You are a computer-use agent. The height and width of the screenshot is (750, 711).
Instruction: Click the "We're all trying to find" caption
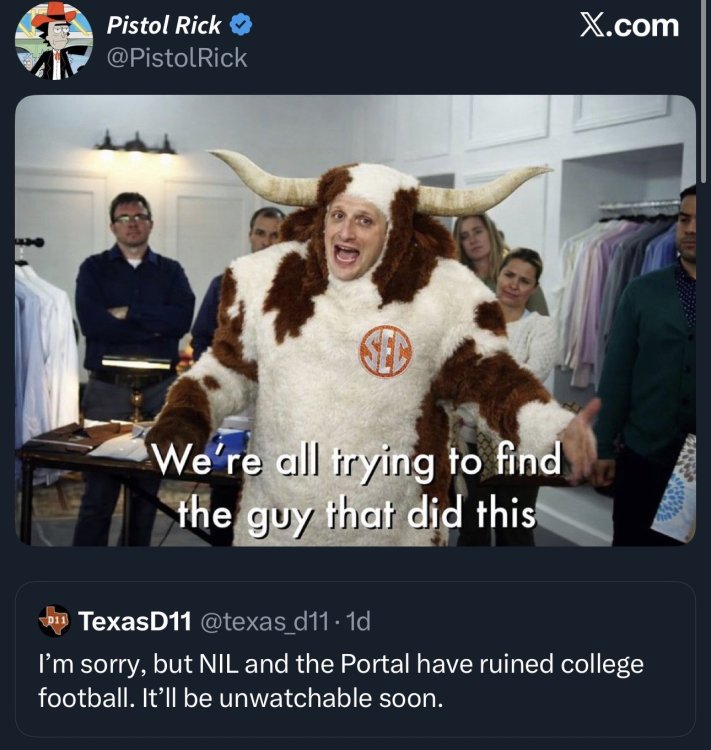click(356, 464)
